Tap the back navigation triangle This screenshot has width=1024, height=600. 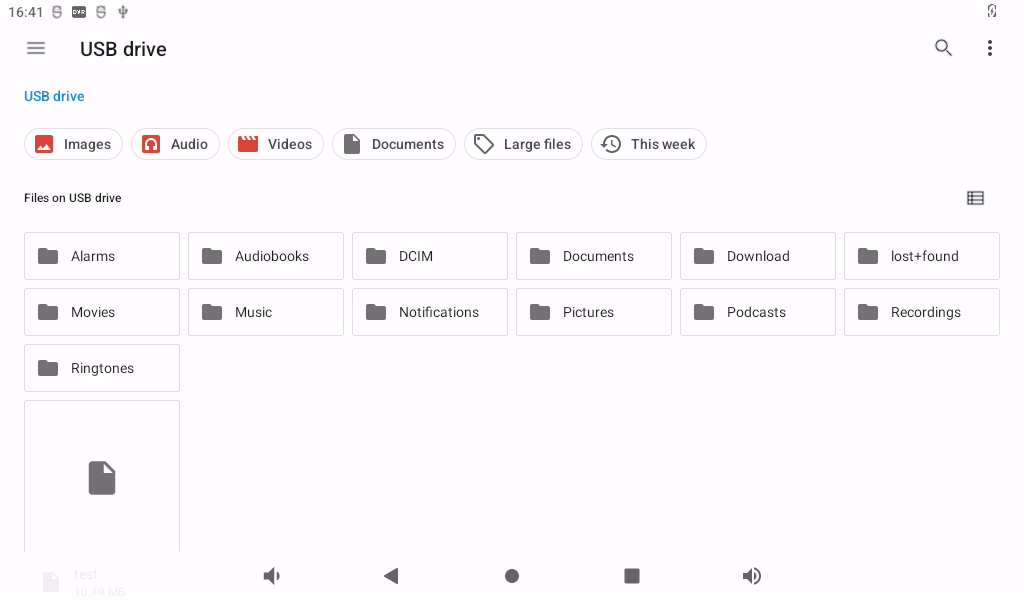click(x=391, y=576)
